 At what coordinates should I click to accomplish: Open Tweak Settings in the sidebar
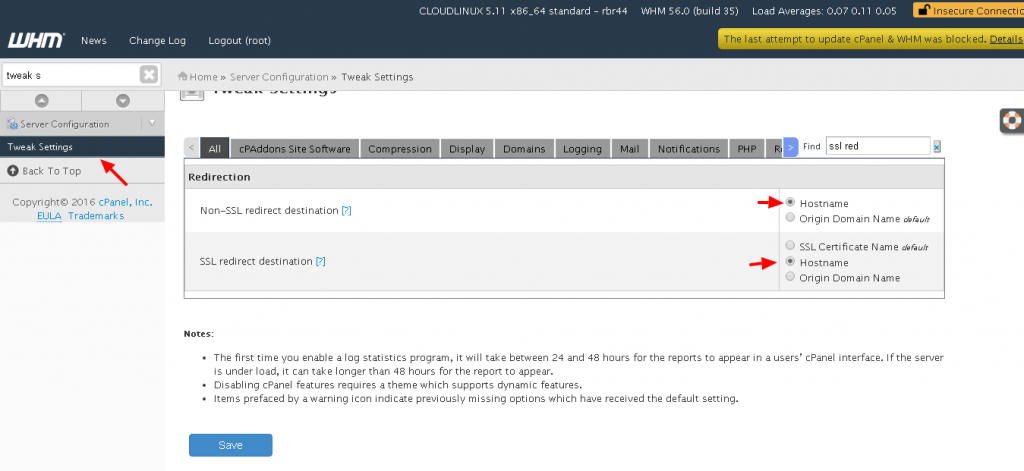coord(82,147)
